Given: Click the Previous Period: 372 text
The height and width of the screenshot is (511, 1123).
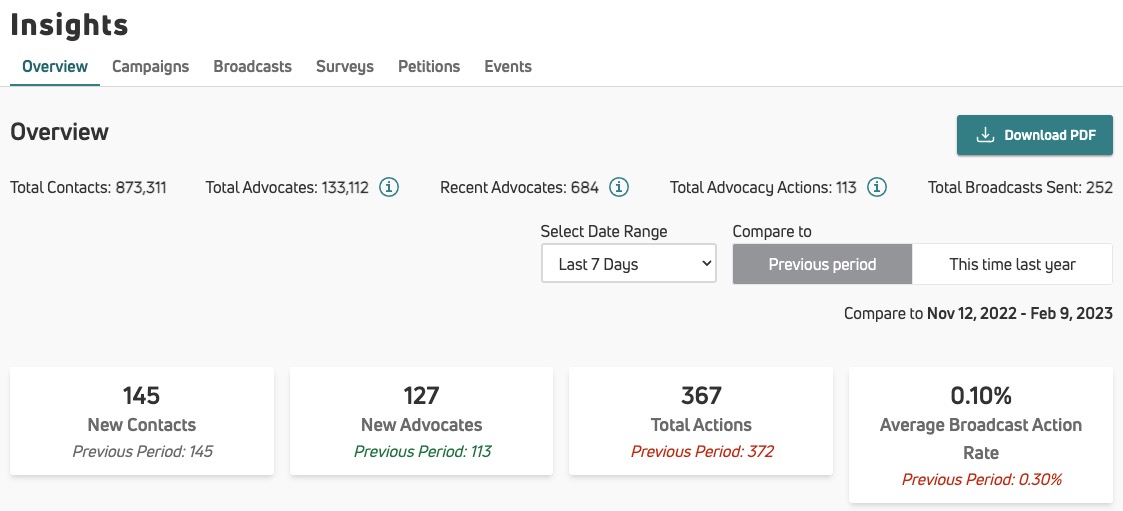Looking at the screenshot, I should coord(703,452).
